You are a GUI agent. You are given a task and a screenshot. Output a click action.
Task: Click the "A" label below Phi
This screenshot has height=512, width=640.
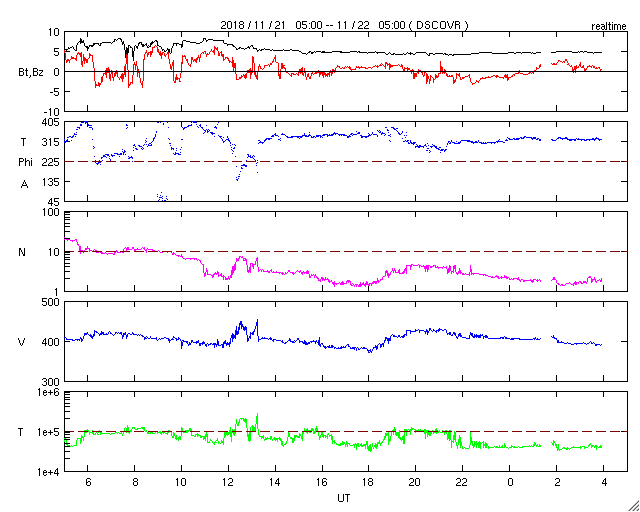coord(24,183)
